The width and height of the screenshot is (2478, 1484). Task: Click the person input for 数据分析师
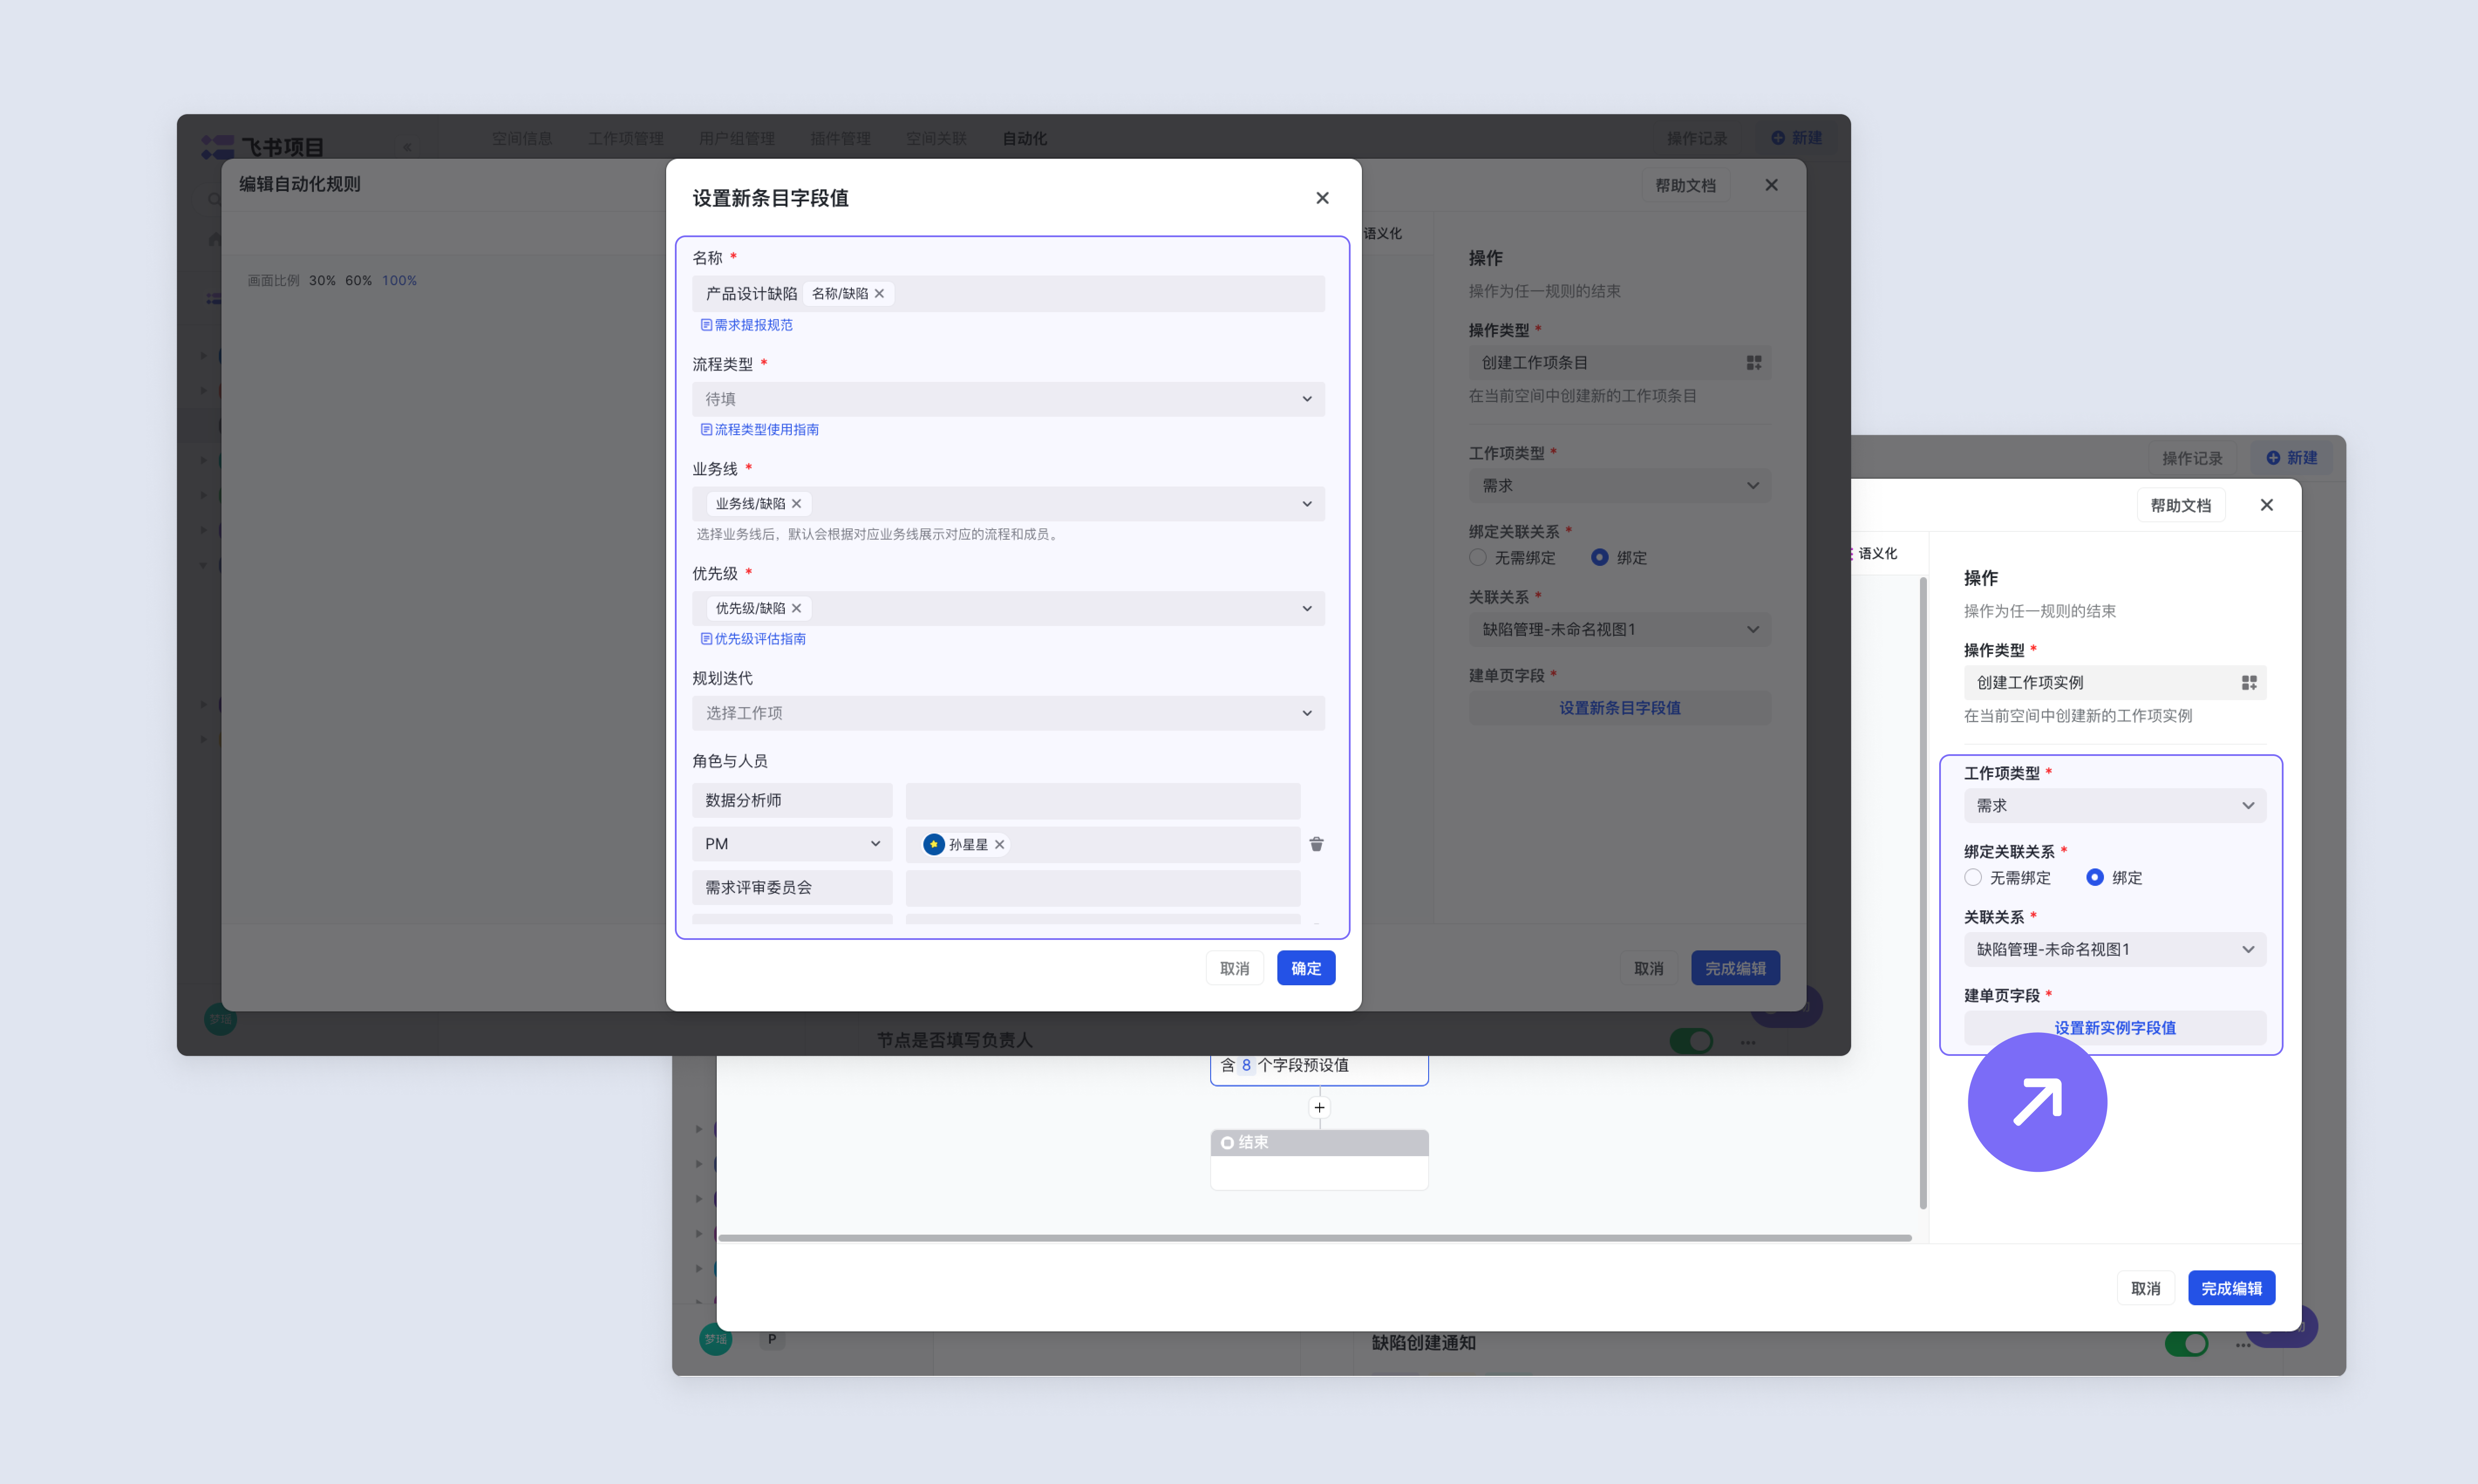(1102, 800)
